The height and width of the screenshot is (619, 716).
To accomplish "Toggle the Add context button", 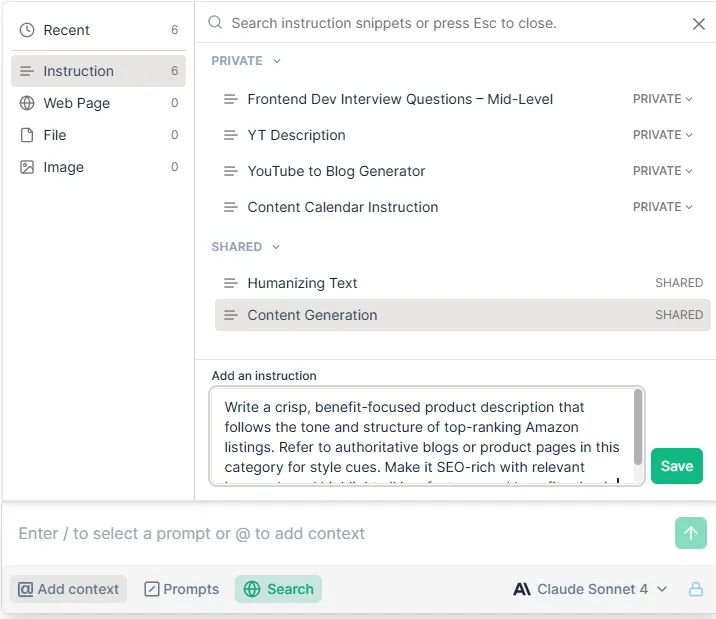I will tap(69, 589).
